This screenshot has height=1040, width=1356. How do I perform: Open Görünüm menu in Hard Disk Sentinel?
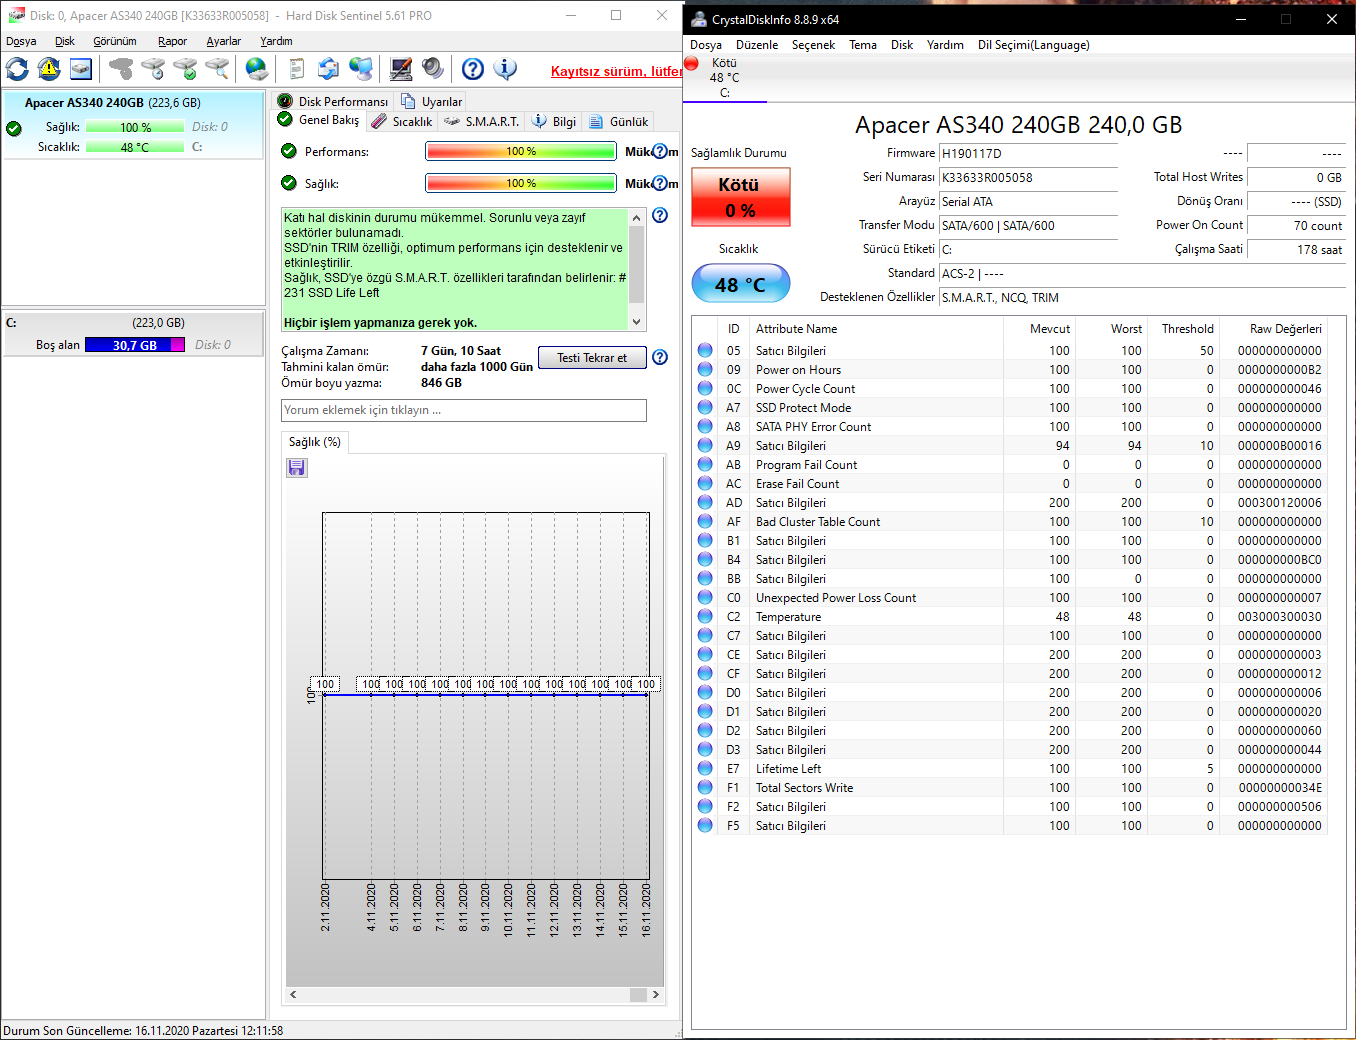(x=115, y=41)
